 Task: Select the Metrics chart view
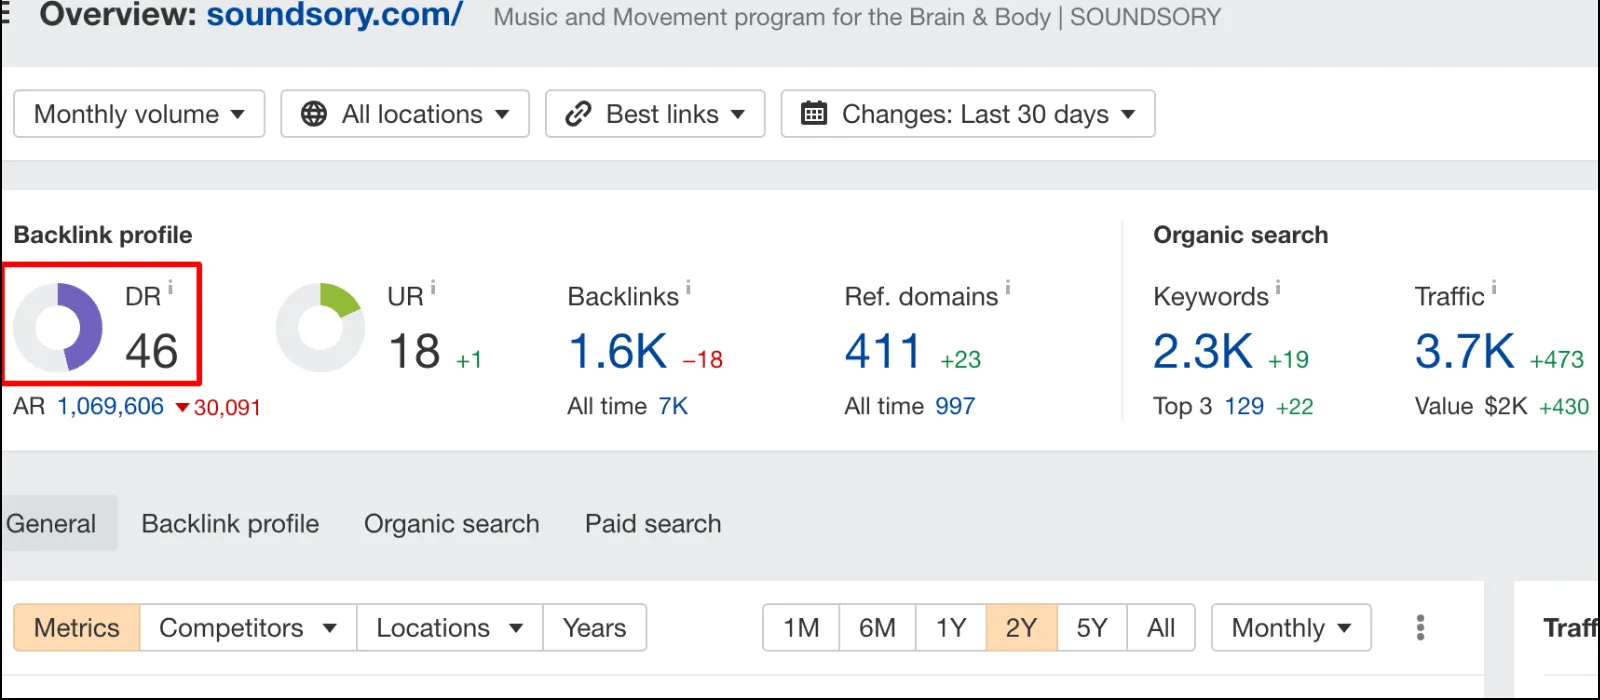[x=77, y=628]
